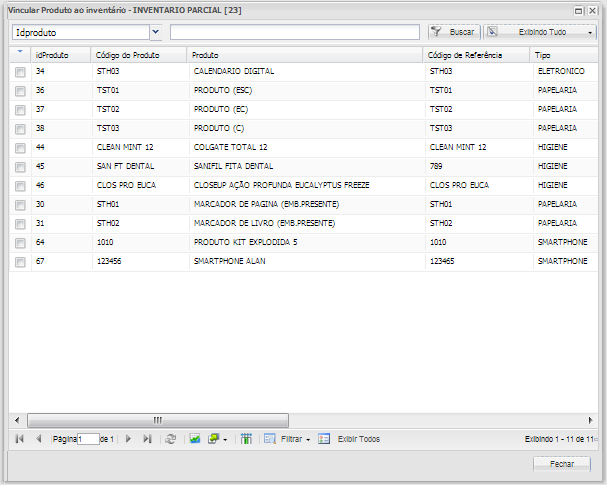Click the Exibindo 1 - 11 de 11 status text

tap(561, 439)
